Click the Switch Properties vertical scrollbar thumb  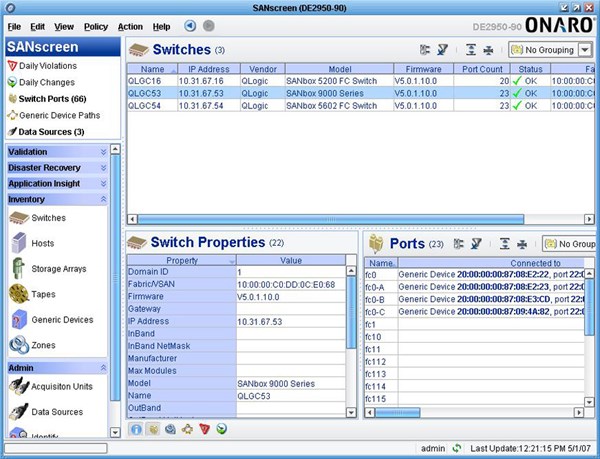[x=351, y=313]
